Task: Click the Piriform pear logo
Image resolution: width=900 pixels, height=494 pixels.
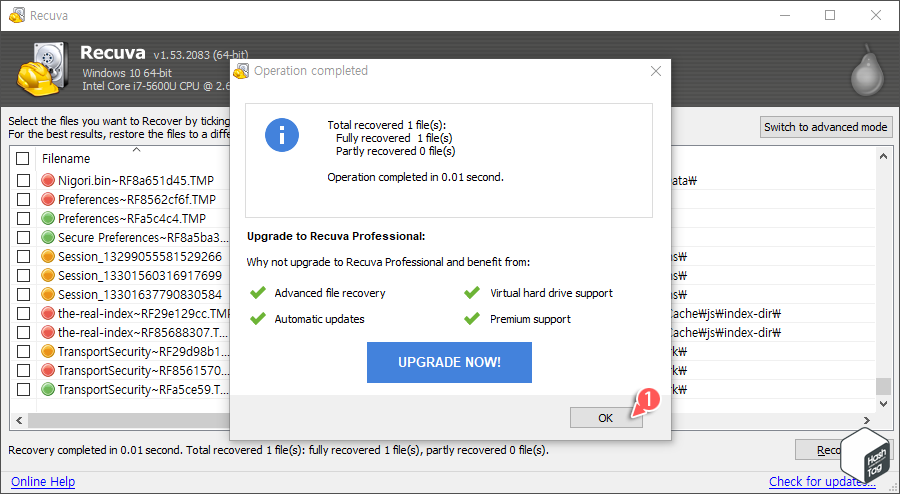Action: point(867,71)
